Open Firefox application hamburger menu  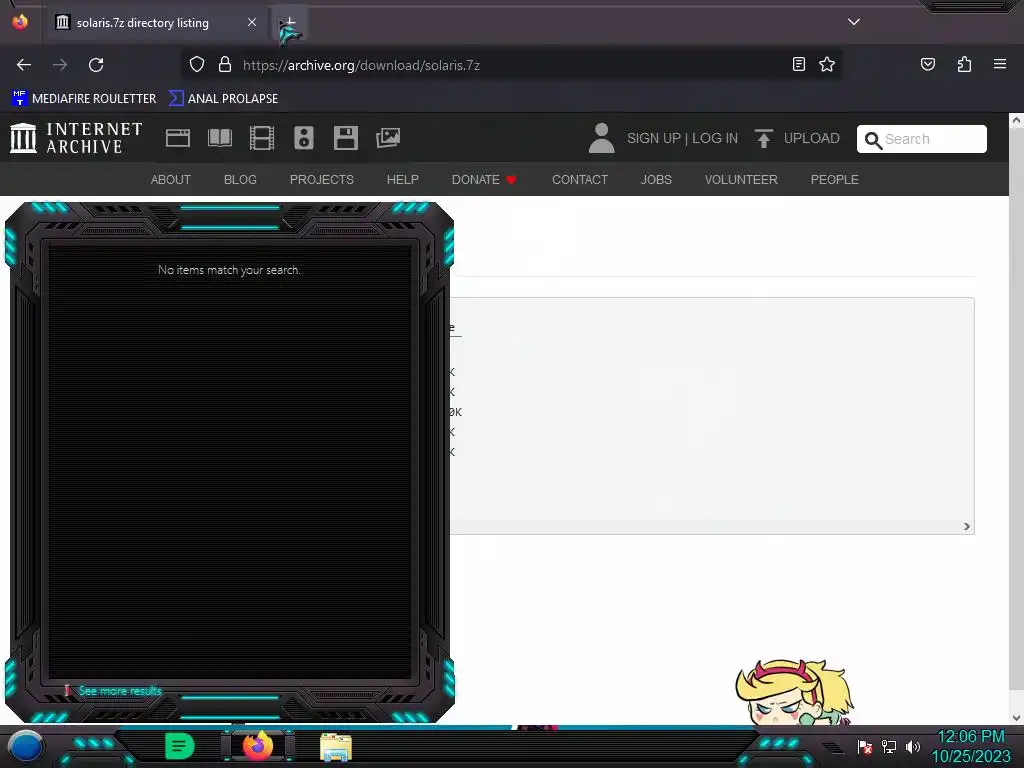(x=999, y=64)
